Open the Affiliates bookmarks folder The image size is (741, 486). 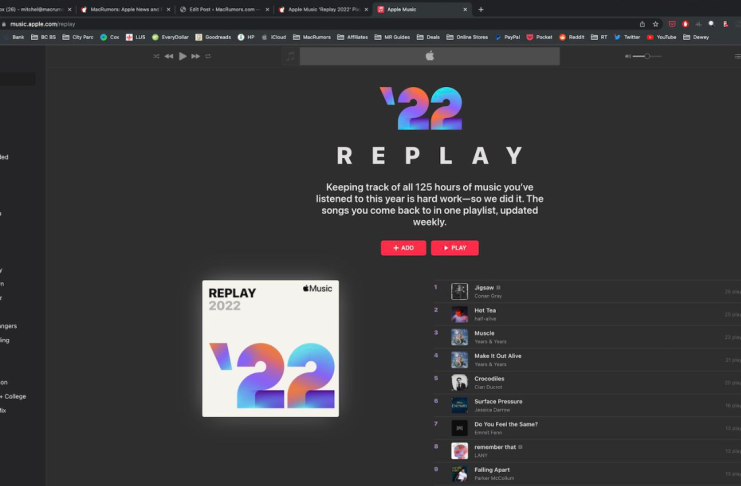(352, 37)
